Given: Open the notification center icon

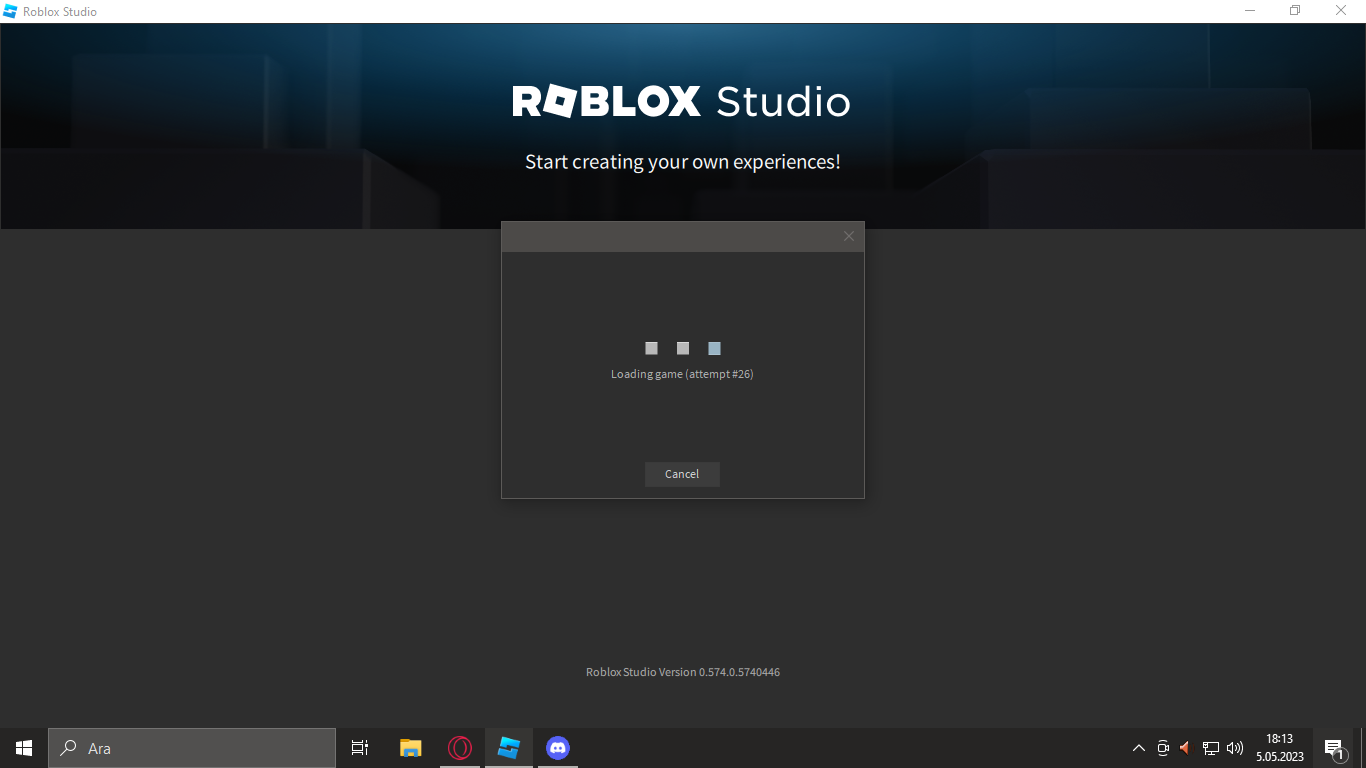Looking at the screenshot, I should pos(1334,748).
